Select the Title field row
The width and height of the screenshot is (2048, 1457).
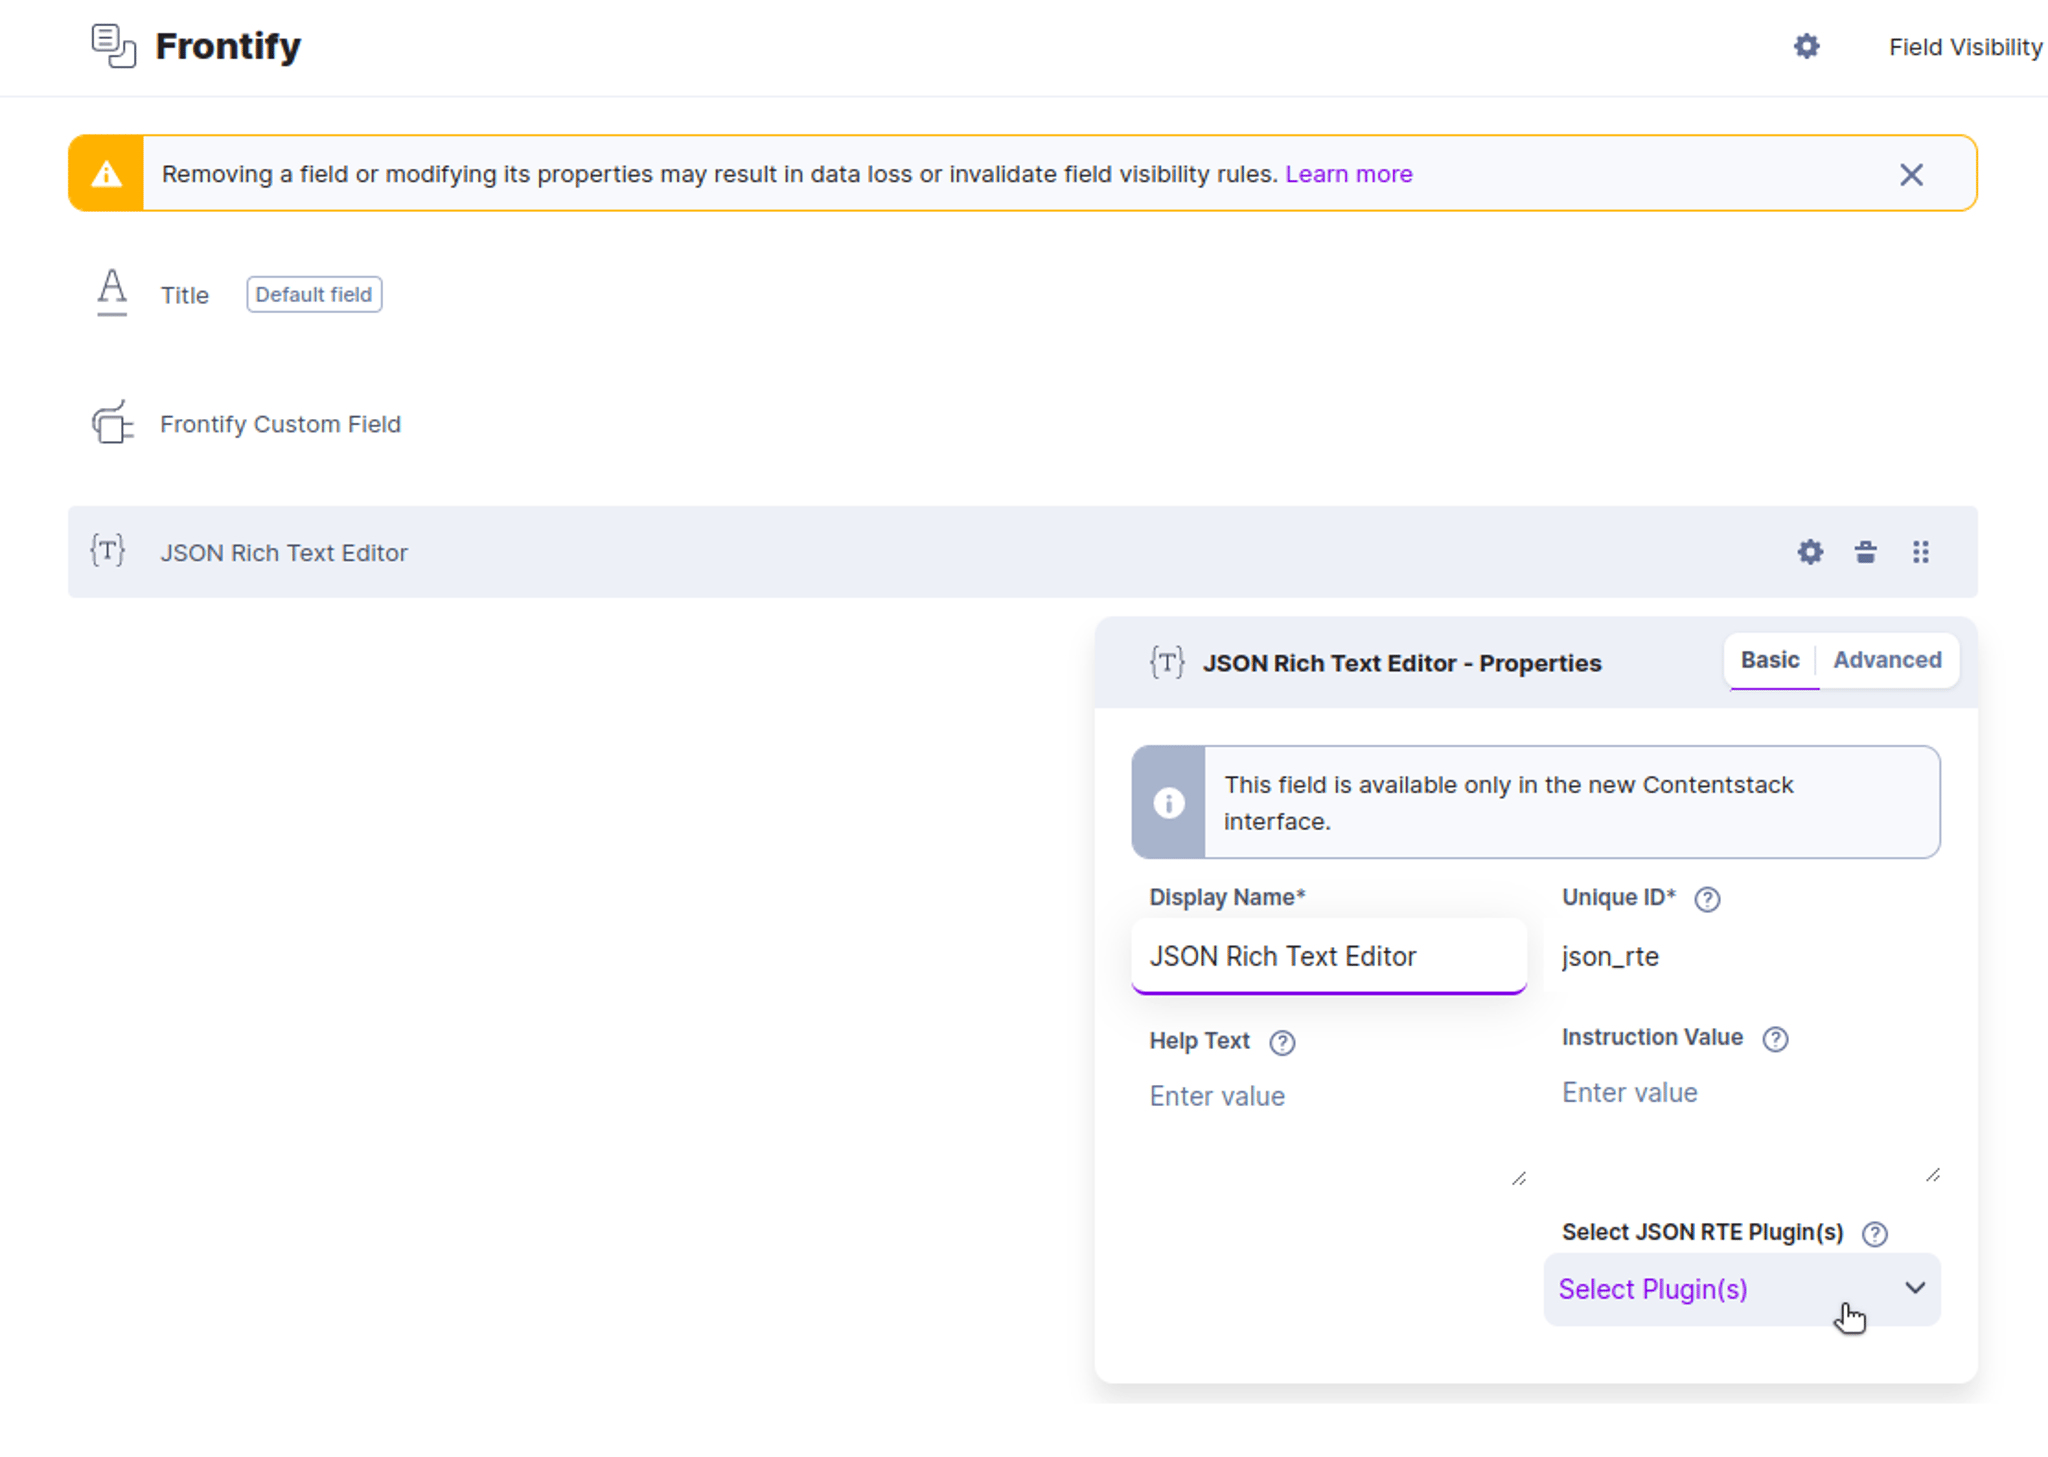point(1022,295)
